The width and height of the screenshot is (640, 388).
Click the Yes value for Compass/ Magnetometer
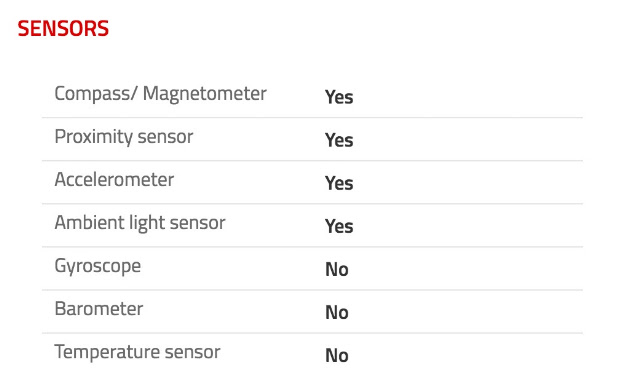coord(339,97)
